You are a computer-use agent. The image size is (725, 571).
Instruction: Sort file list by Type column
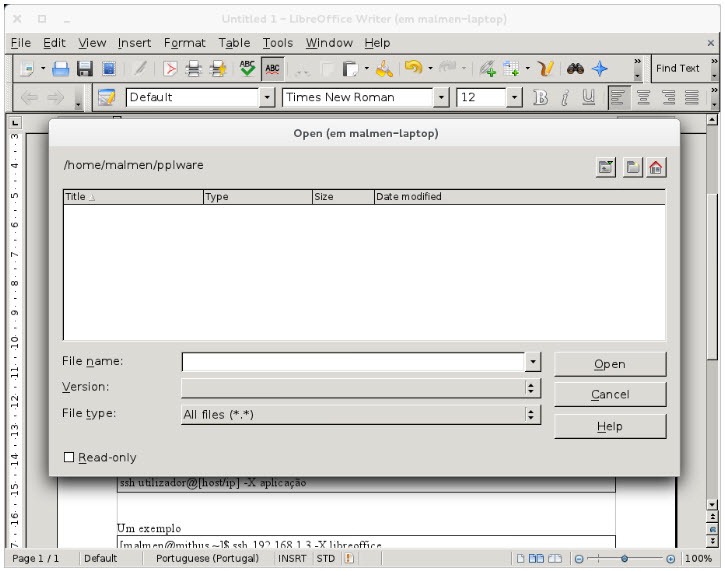tap(258, 197)
